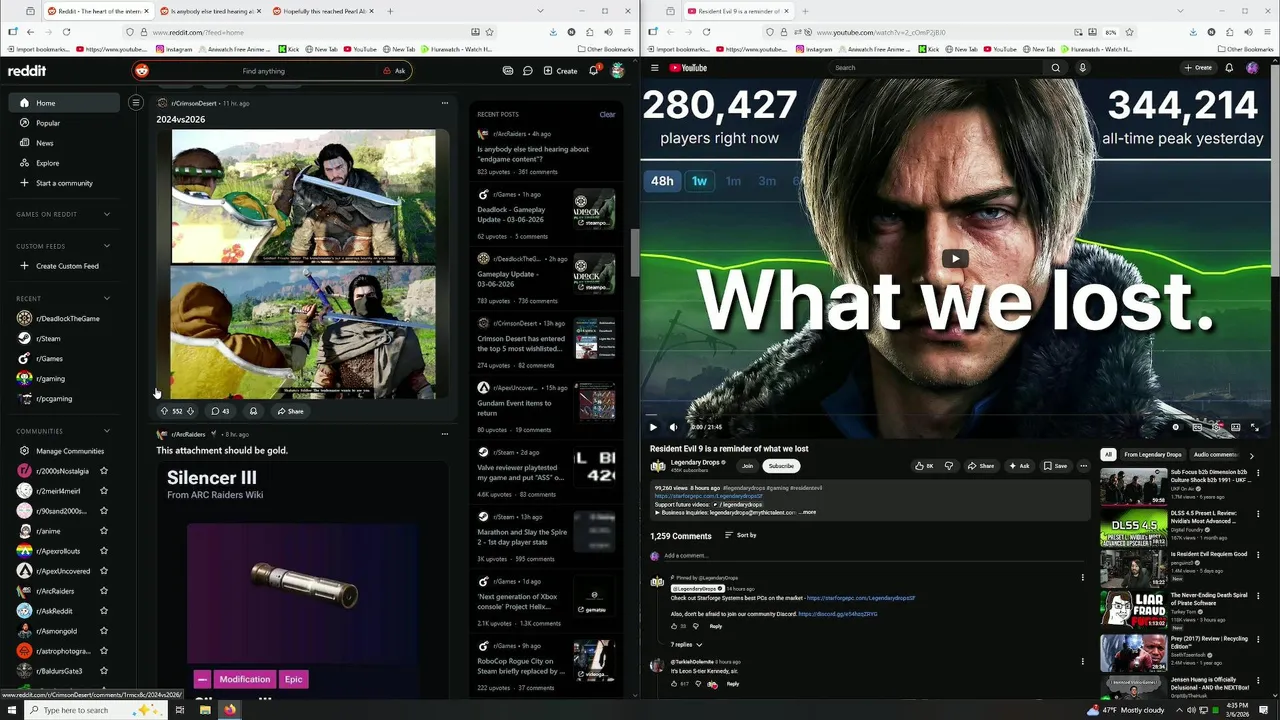The image size is (1280, 720).
Task: Open Reddit notifications bell
Action: (x=593, y=71)
